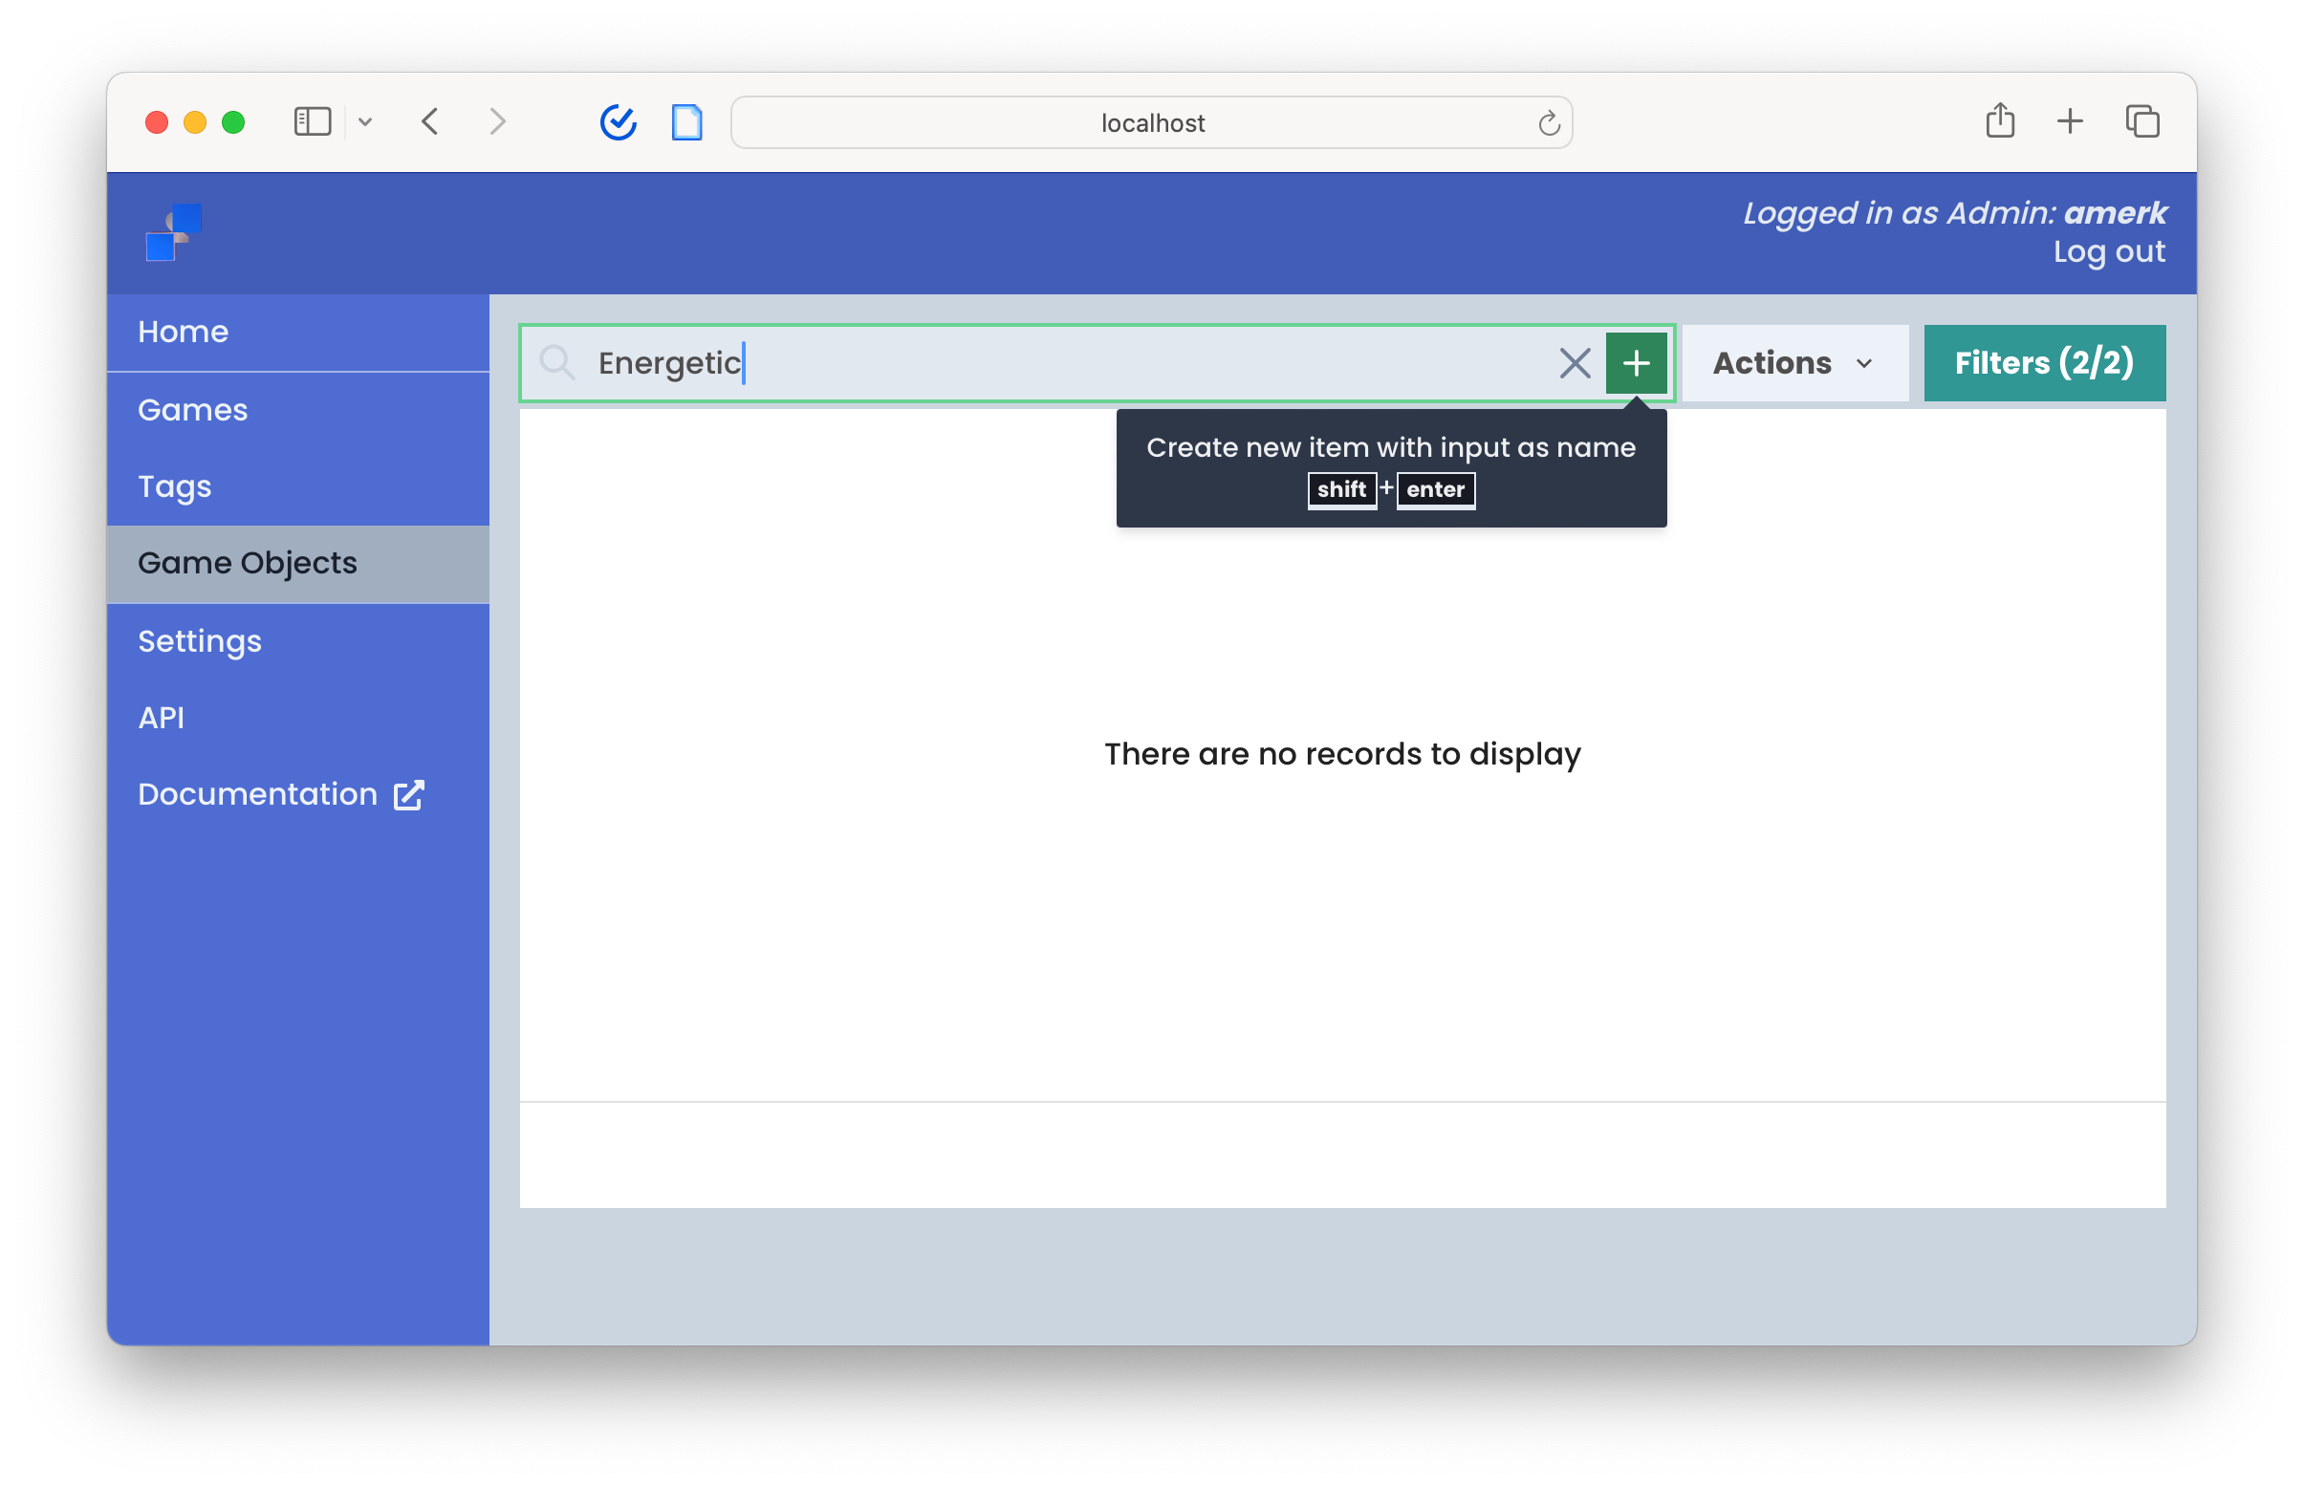
Task: Open sidebar chevron dropdown in Safari toolbar
Action: [365, 122]
